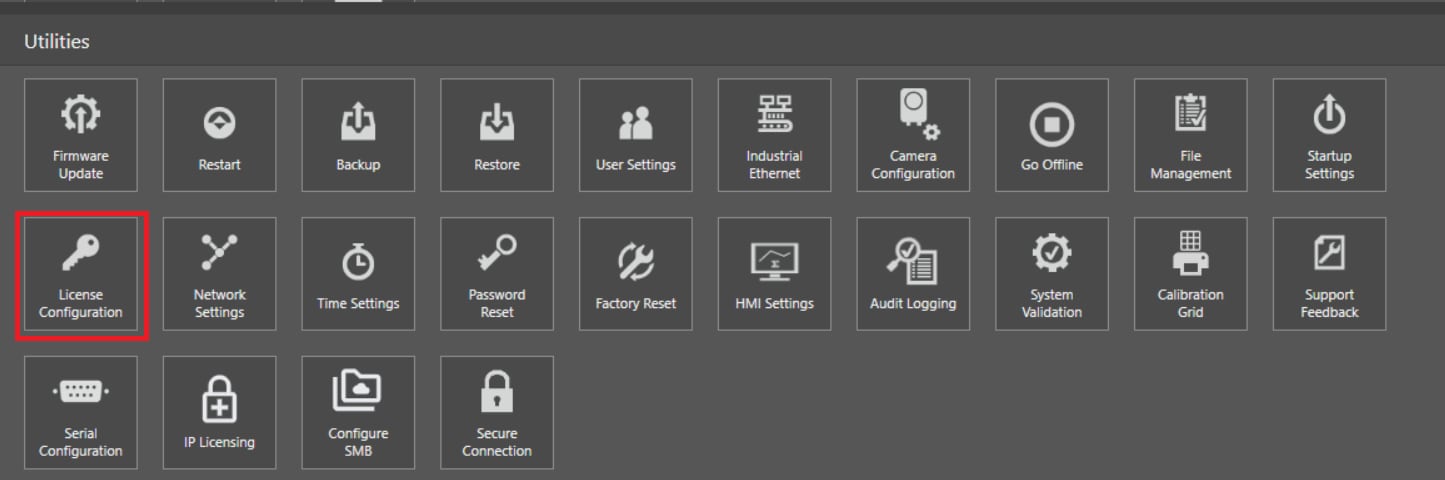This screenshot has width=1445, height=480.
Task: Open the Backup utility
Action: (x=358, y=135)
